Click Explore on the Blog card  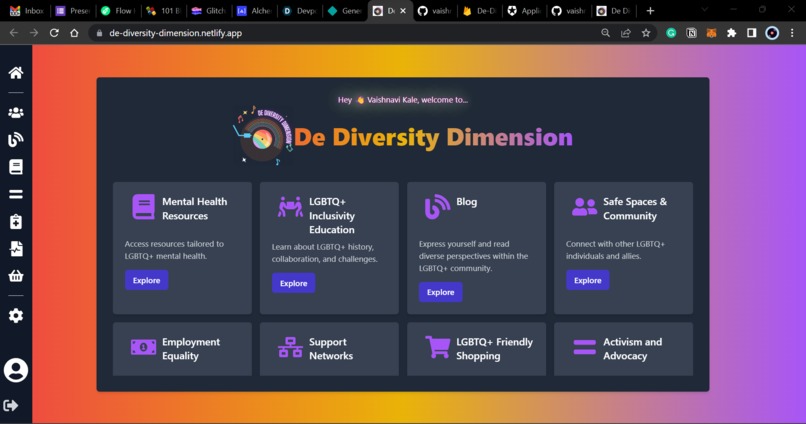[441, 292]
